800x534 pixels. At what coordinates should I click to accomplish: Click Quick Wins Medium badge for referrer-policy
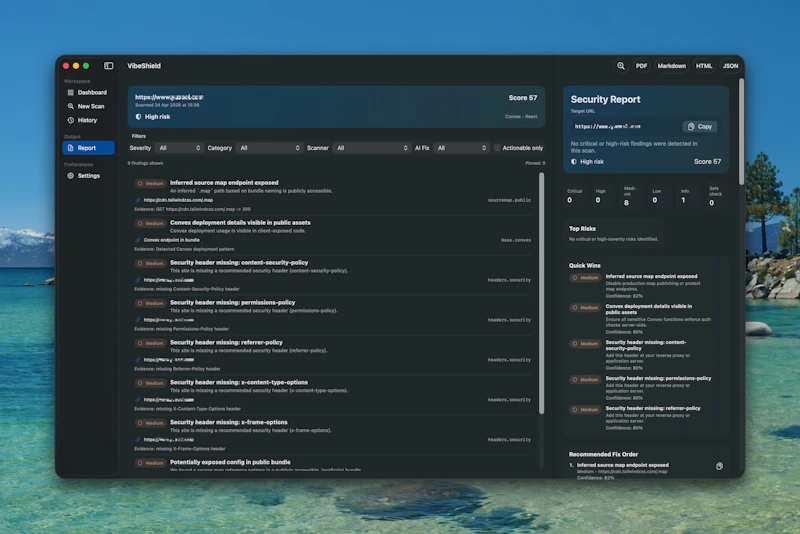pyautogui.click(x=585, y=410)
